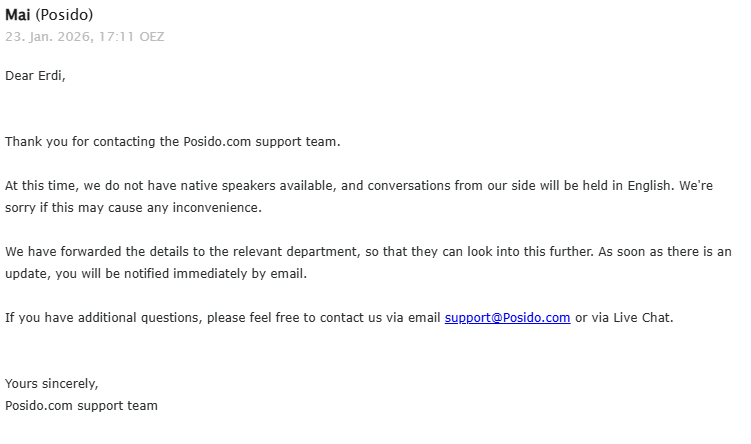Click the 'Yours sincerely,' closing line
This screenshot has width=751, height=444.
pyautogui.click(x=52, y=384)
